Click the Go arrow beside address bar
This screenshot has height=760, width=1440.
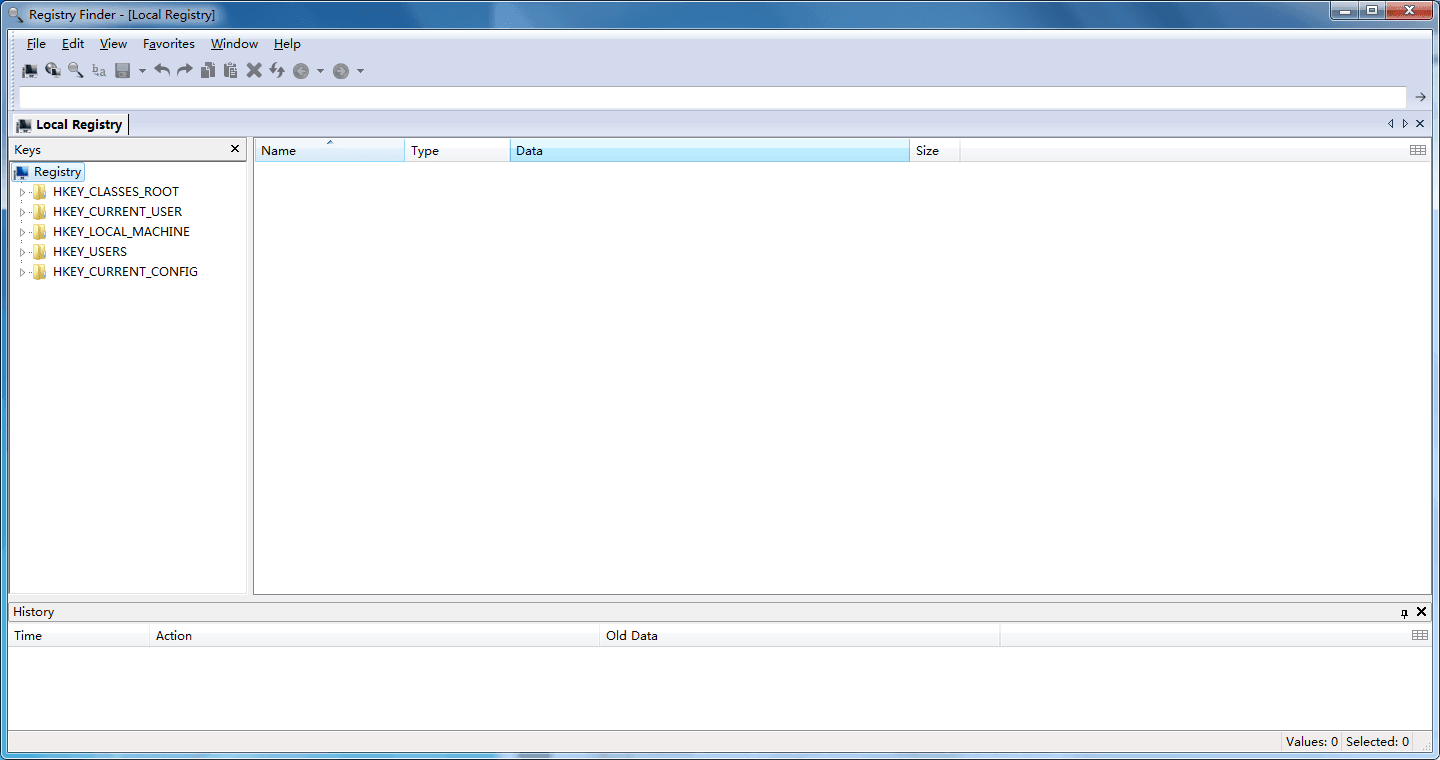(1421, 97)
